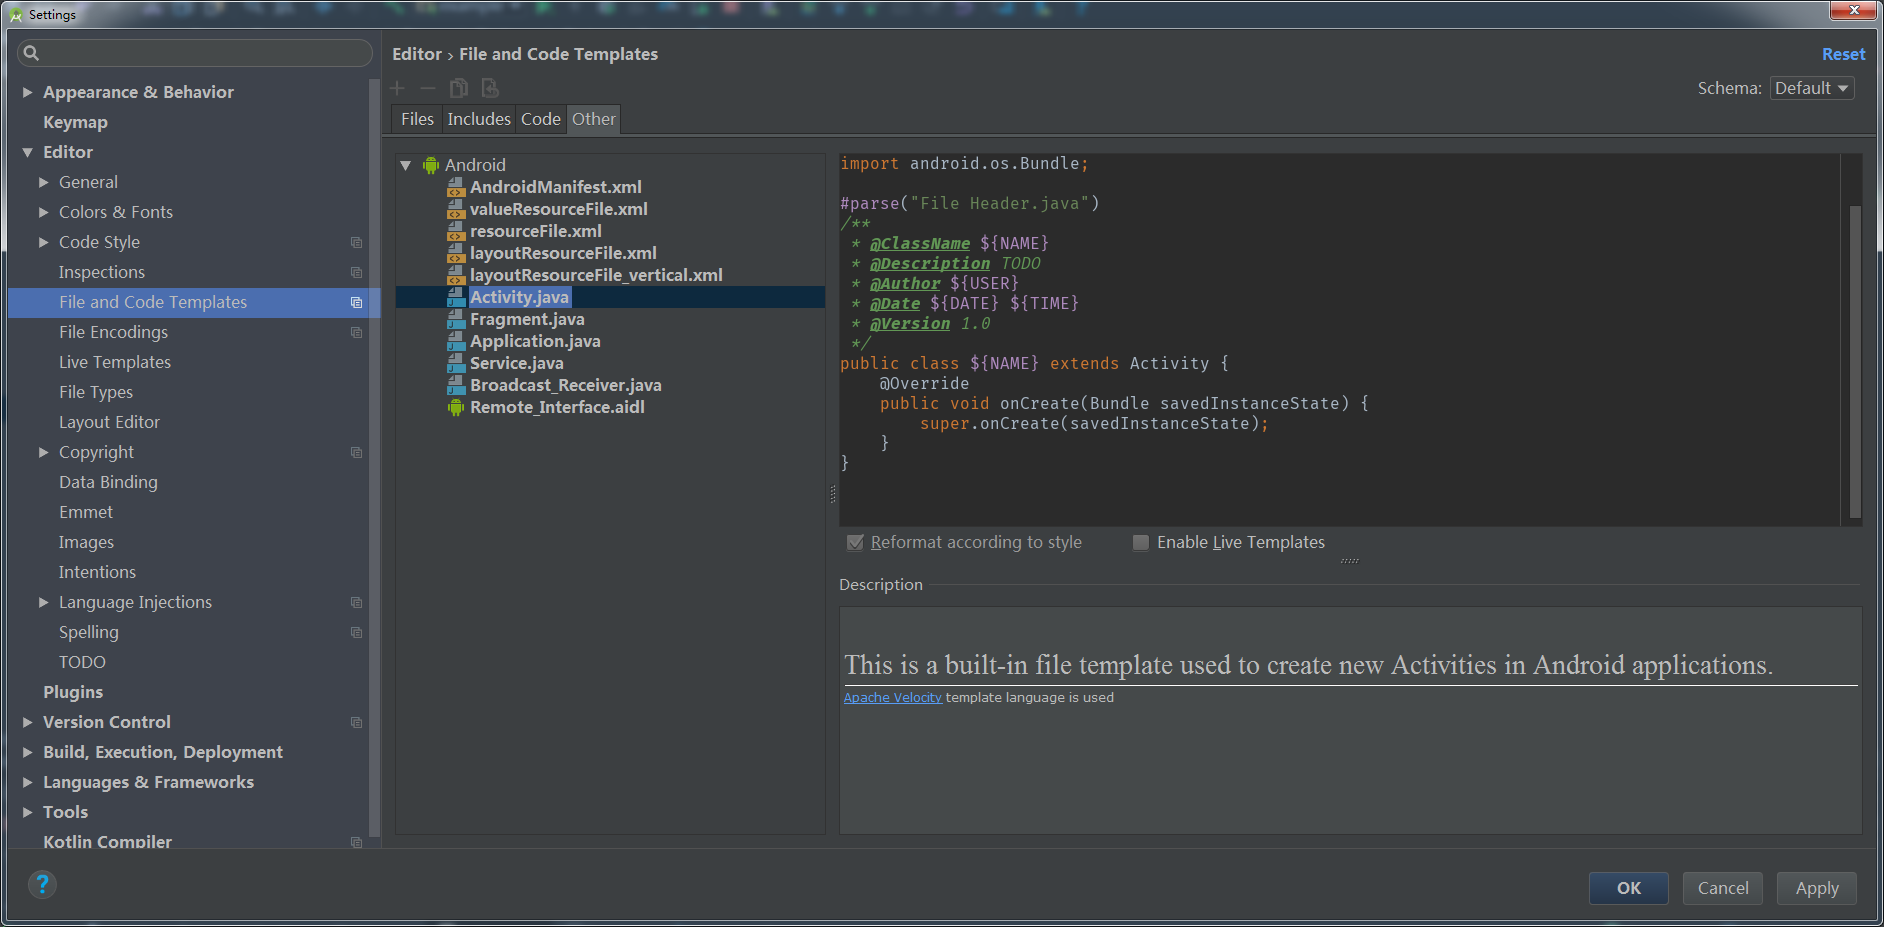Open the Apache Velocity link
The image size is (1884, 927).
tap(892, 697)
